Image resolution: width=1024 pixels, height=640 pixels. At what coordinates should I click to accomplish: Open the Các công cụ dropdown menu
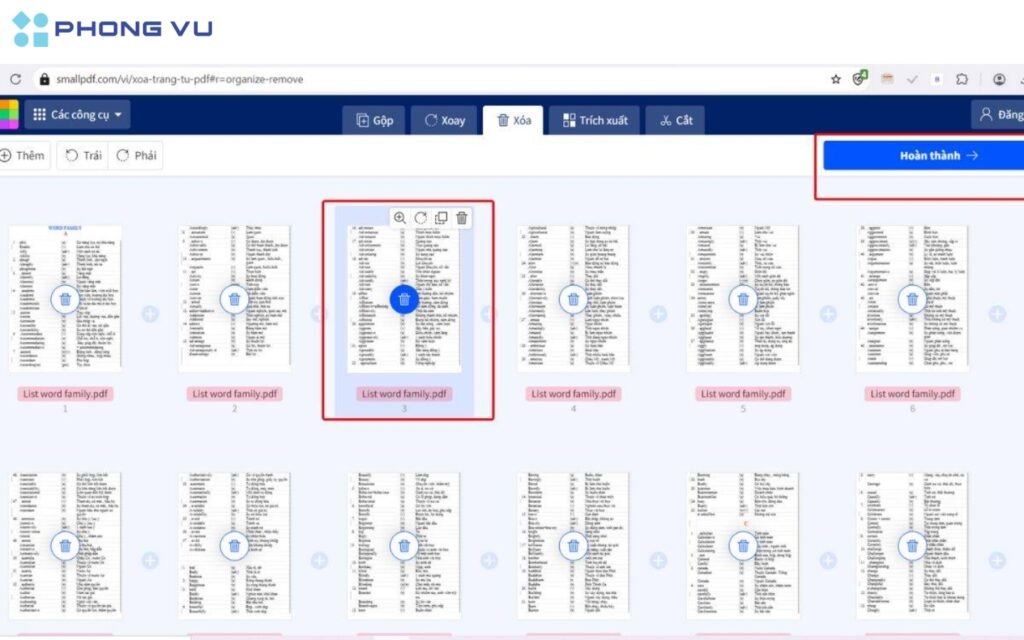click(80, 115)
